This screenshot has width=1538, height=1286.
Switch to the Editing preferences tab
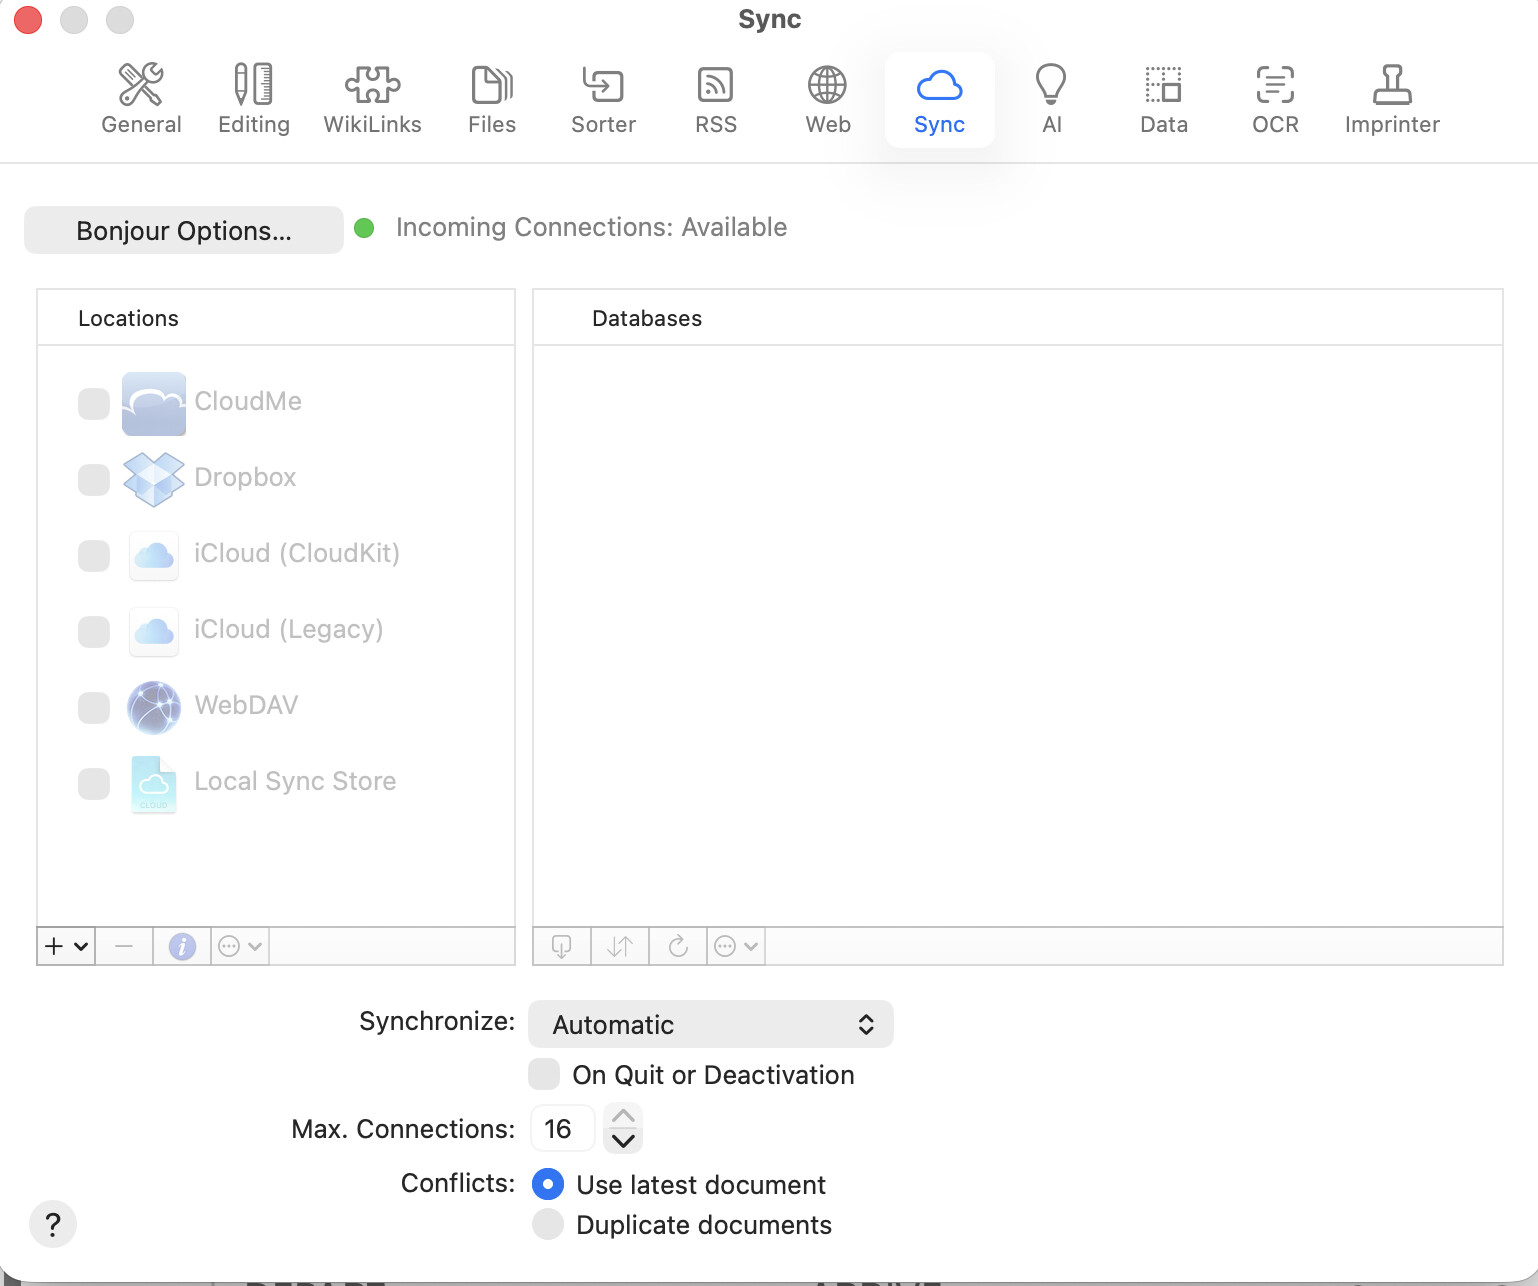pyautogui.click(x=254, y=99)
